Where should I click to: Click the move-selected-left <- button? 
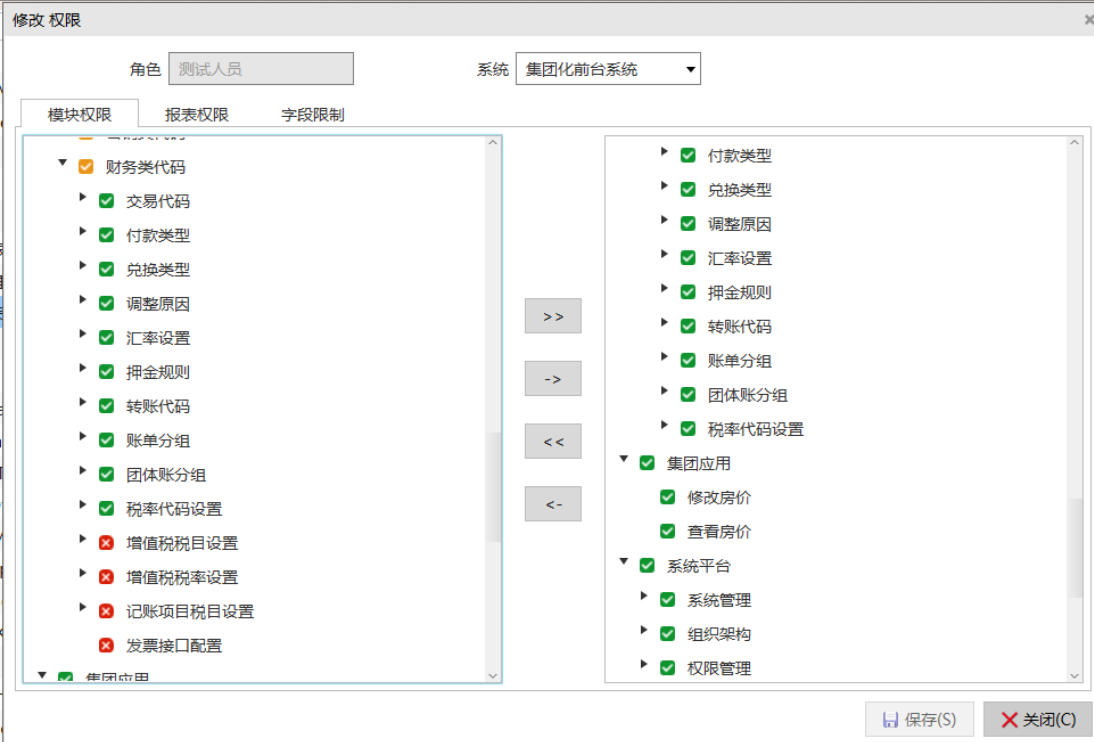(552, 504)
